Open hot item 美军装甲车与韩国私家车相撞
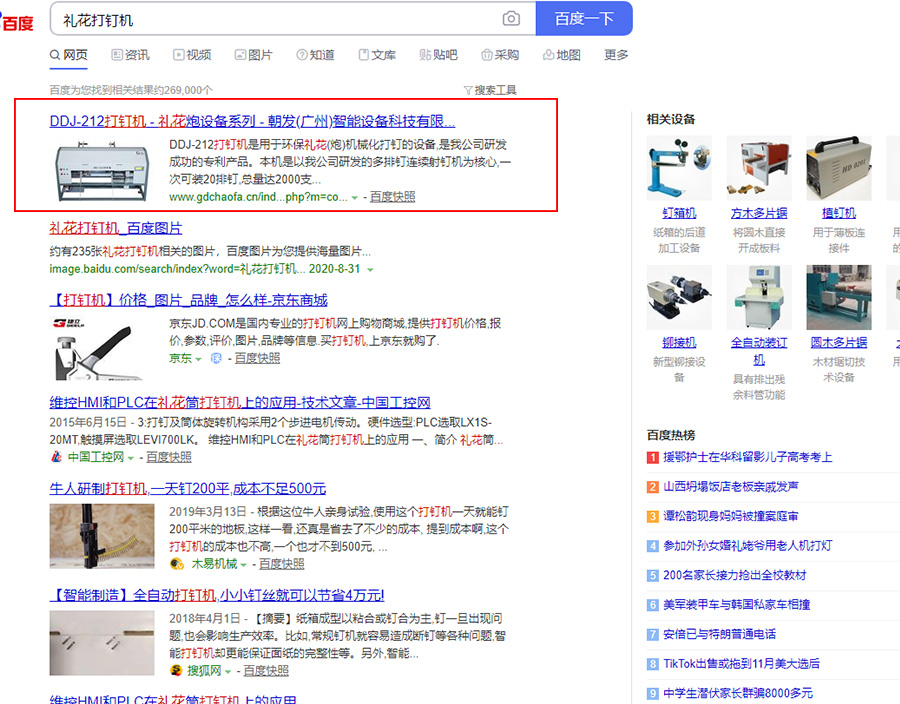Viewport: 900px width, 704px height. (x=736, y=605)
